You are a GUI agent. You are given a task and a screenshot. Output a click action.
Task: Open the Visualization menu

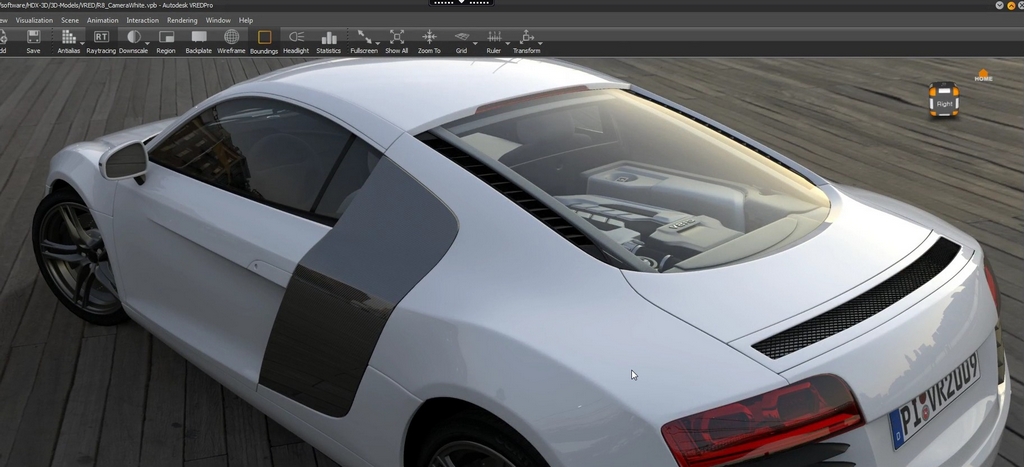(x=34, y=20)
